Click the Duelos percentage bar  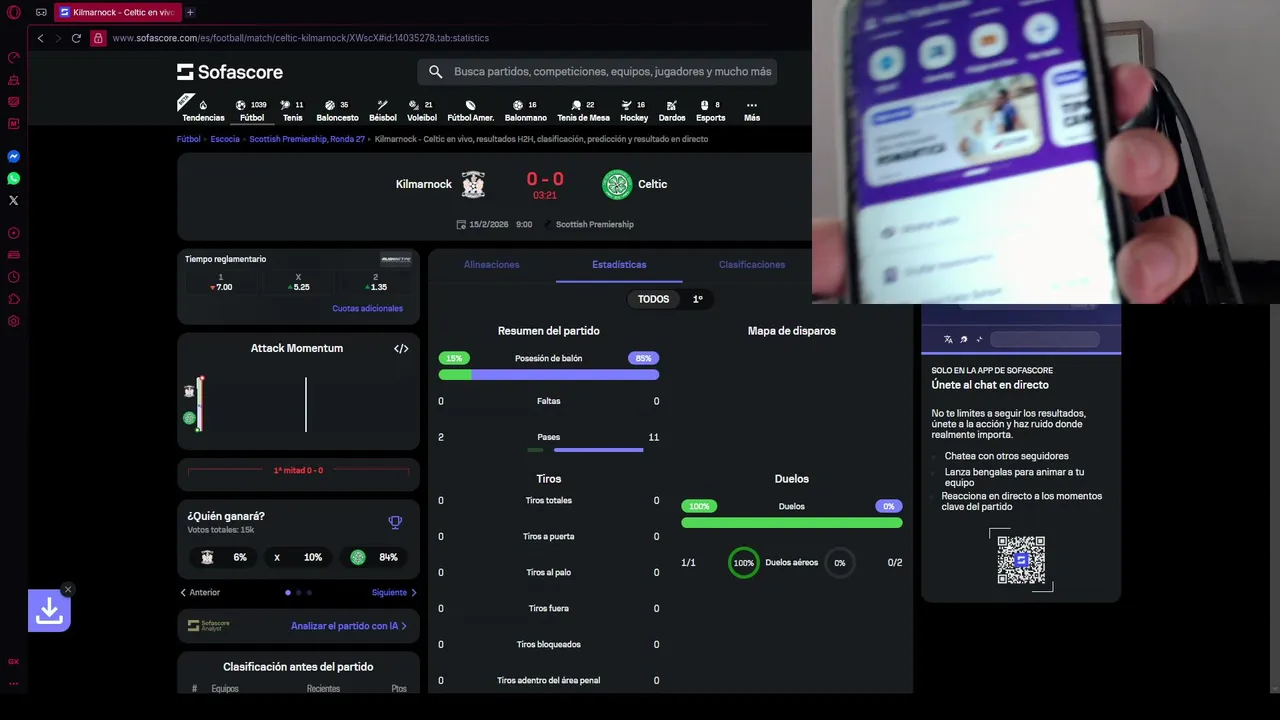coord(791,523)
